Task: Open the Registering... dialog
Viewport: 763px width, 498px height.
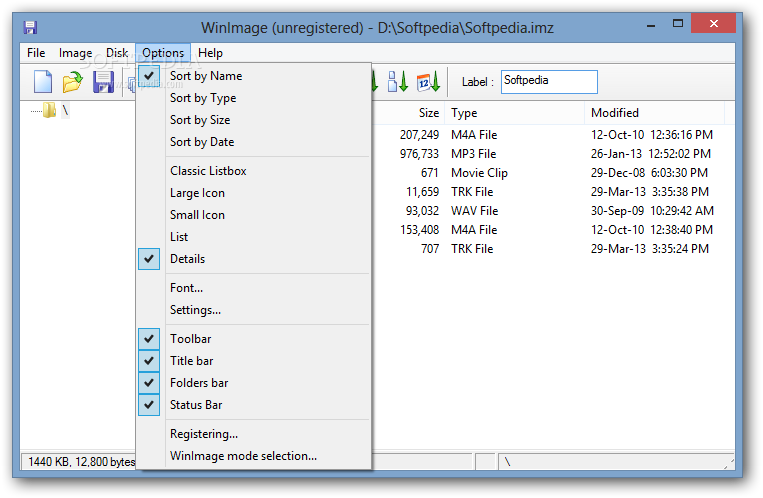Action: (253, 434)
